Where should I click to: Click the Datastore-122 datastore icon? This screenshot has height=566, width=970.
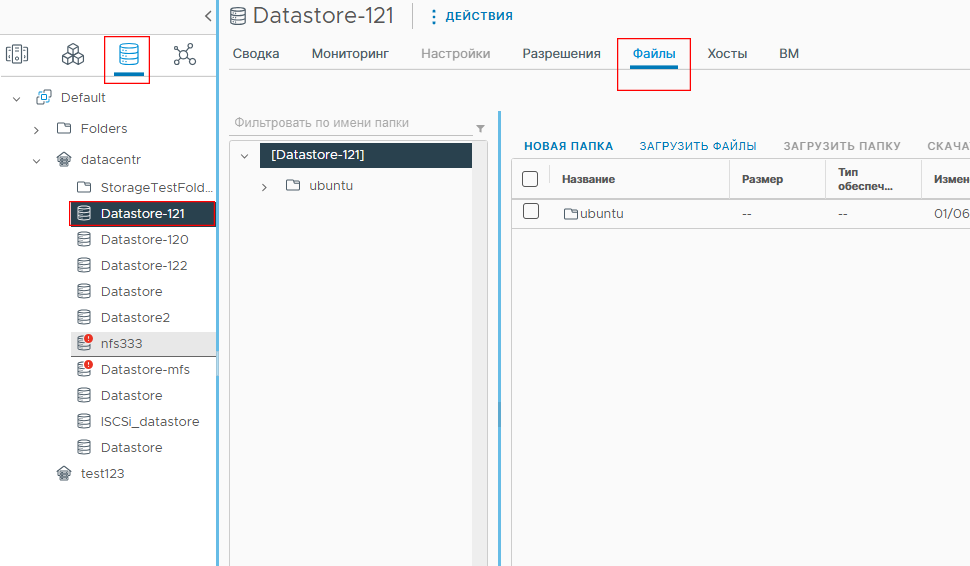pyautogui.click(x=84, y=265)
